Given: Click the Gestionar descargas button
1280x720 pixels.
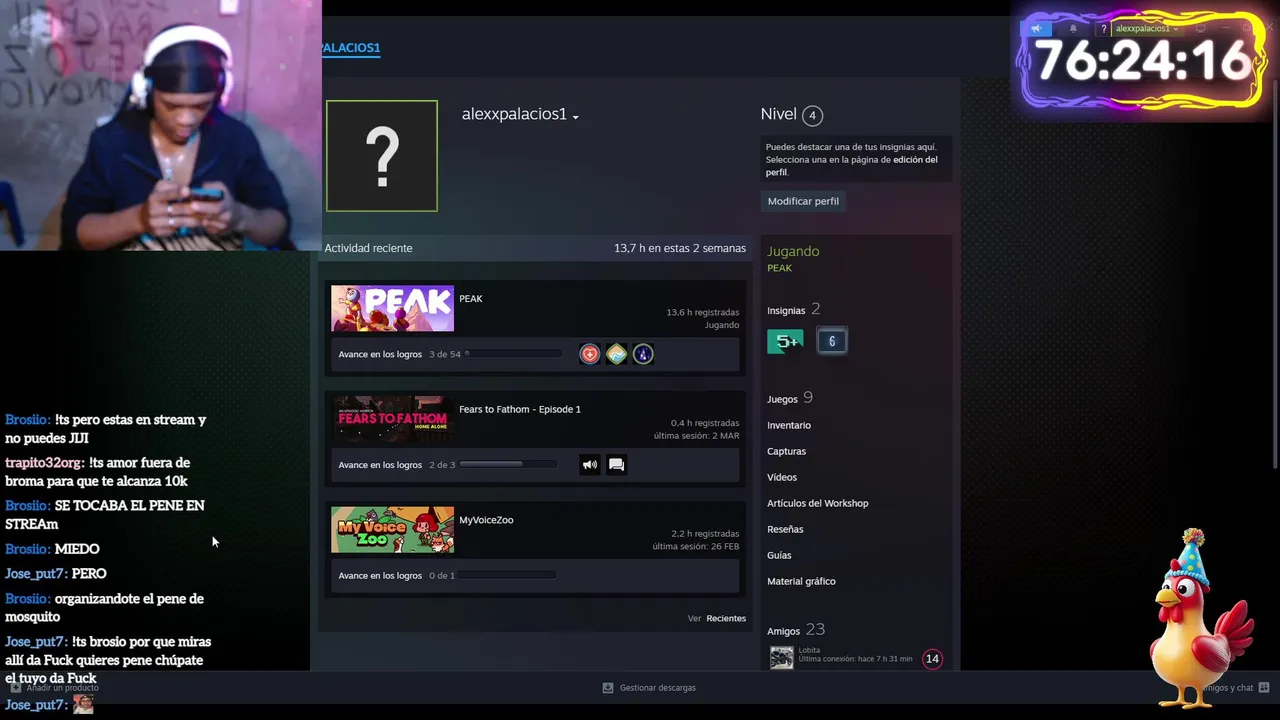Looking at the screenshot, I should (649, 688).
